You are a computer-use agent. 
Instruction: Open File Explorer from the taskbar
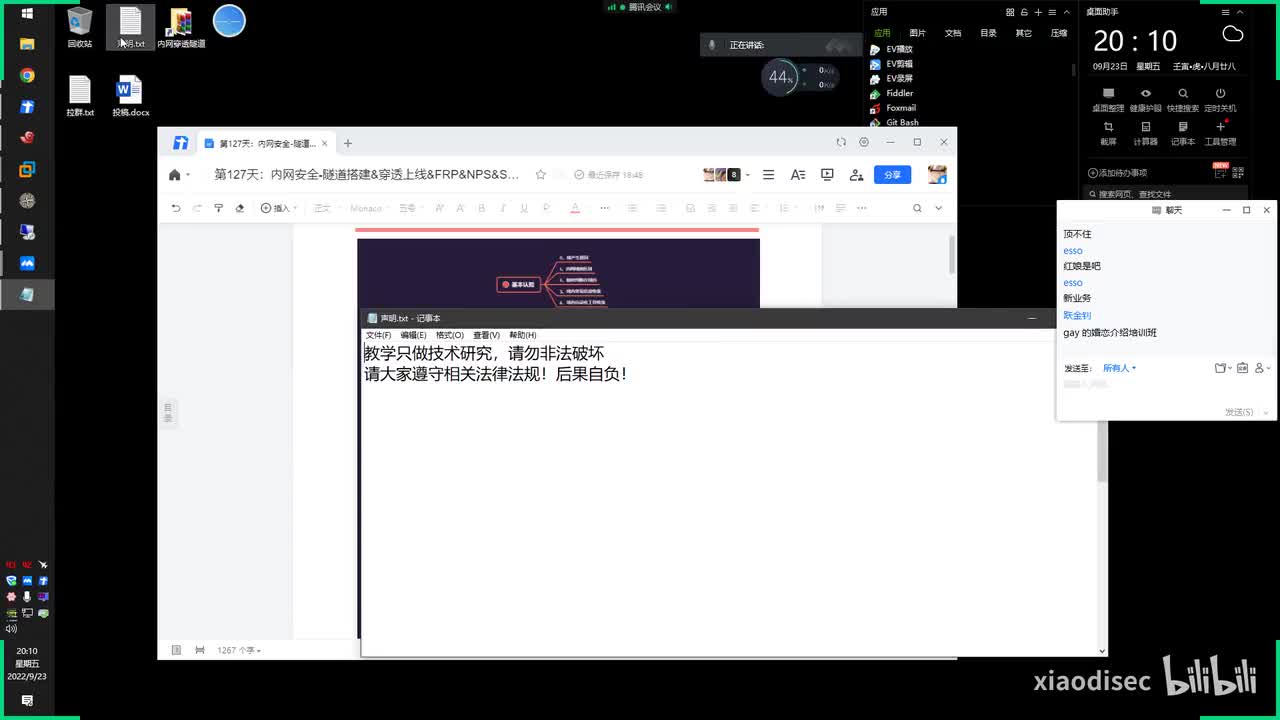click(x=27, y=44)
